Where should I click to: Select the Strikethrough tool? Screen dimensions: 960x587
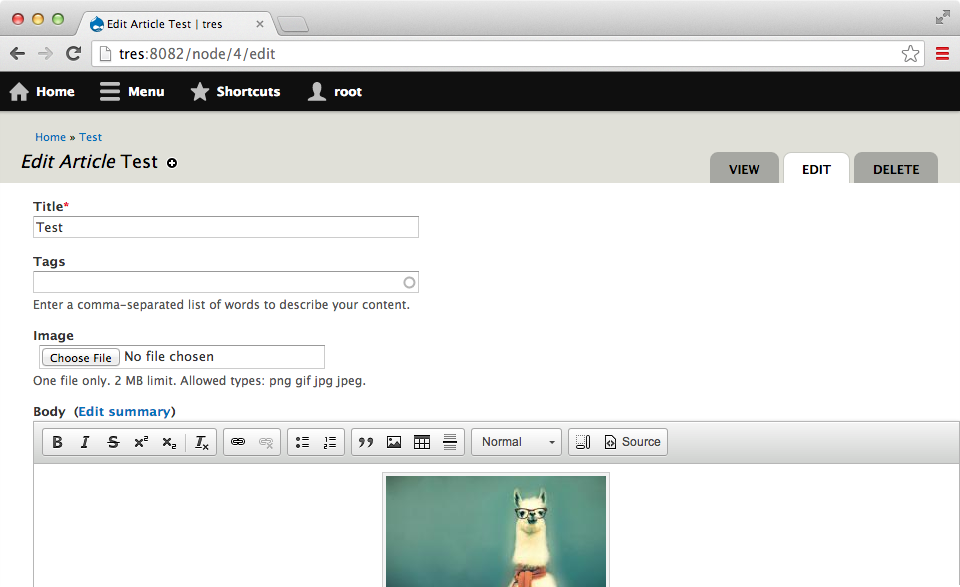[x=113, y=441]
